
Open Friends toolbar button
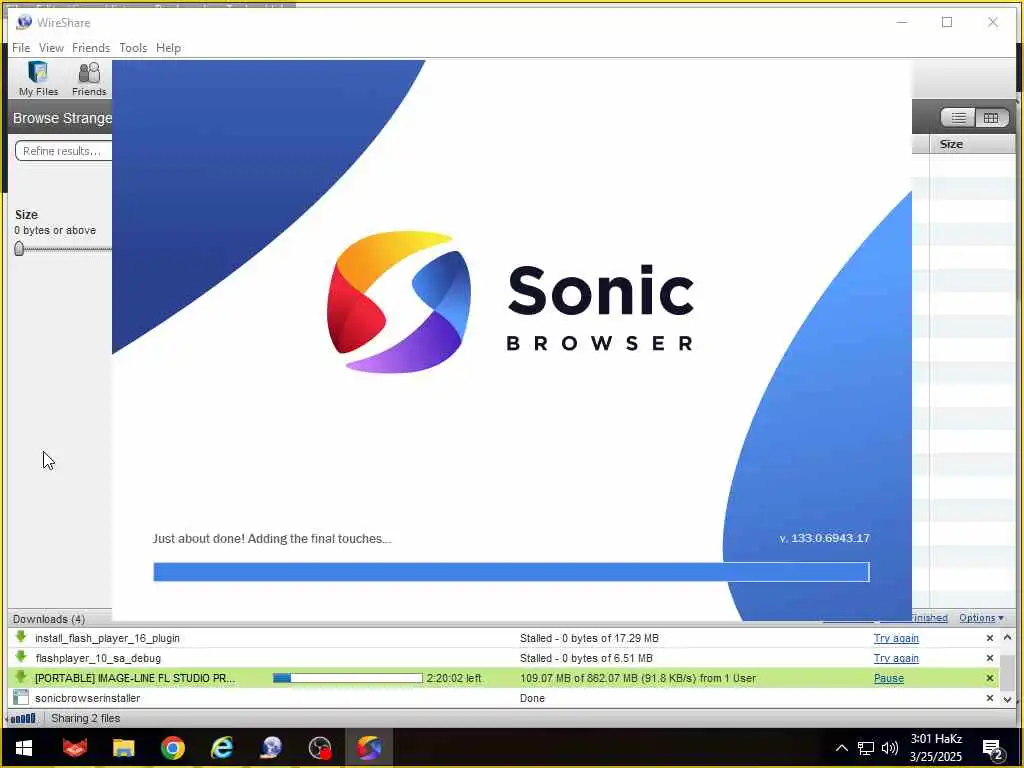pos(89,78)
